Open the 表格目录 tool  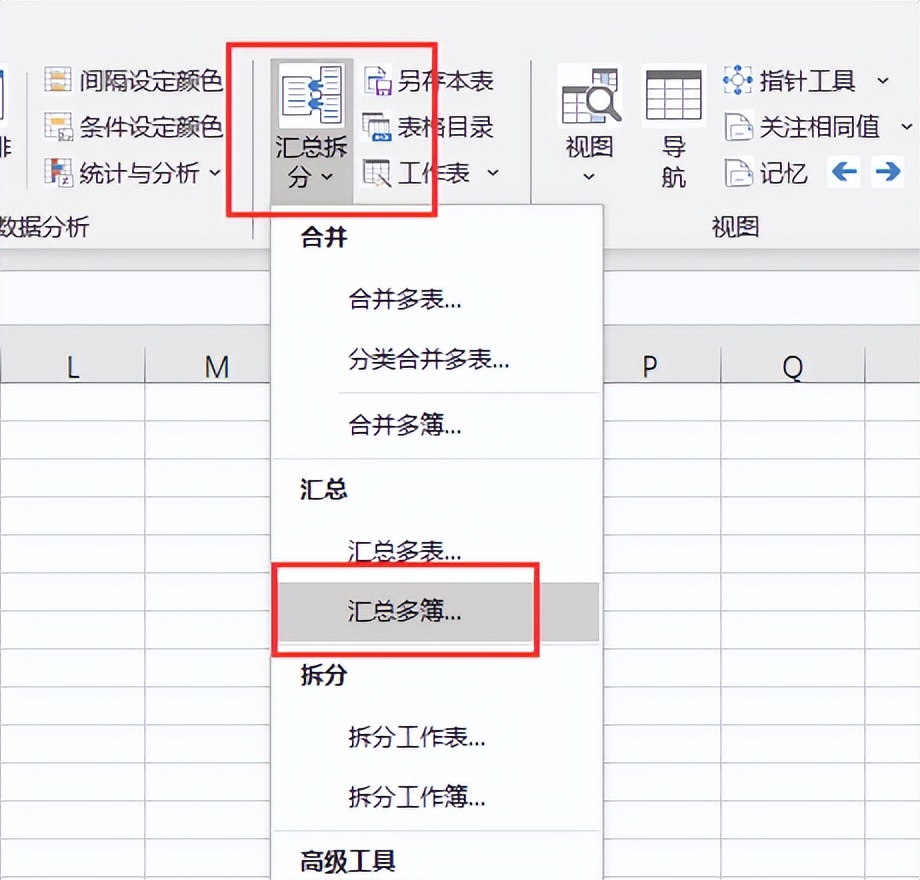377,127
